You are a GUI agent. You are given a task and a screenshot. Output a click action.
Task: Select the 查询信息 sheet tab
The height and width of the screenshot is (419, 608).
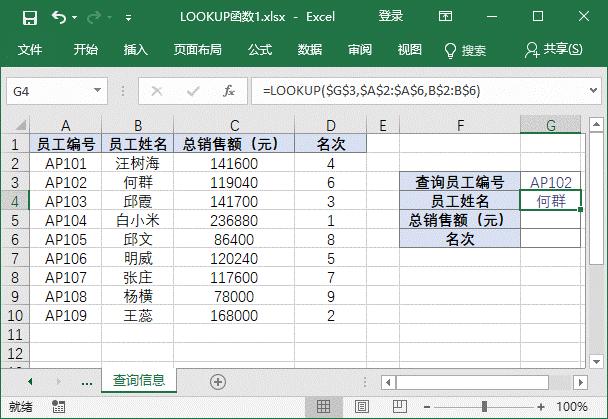(x=139, y=380)
